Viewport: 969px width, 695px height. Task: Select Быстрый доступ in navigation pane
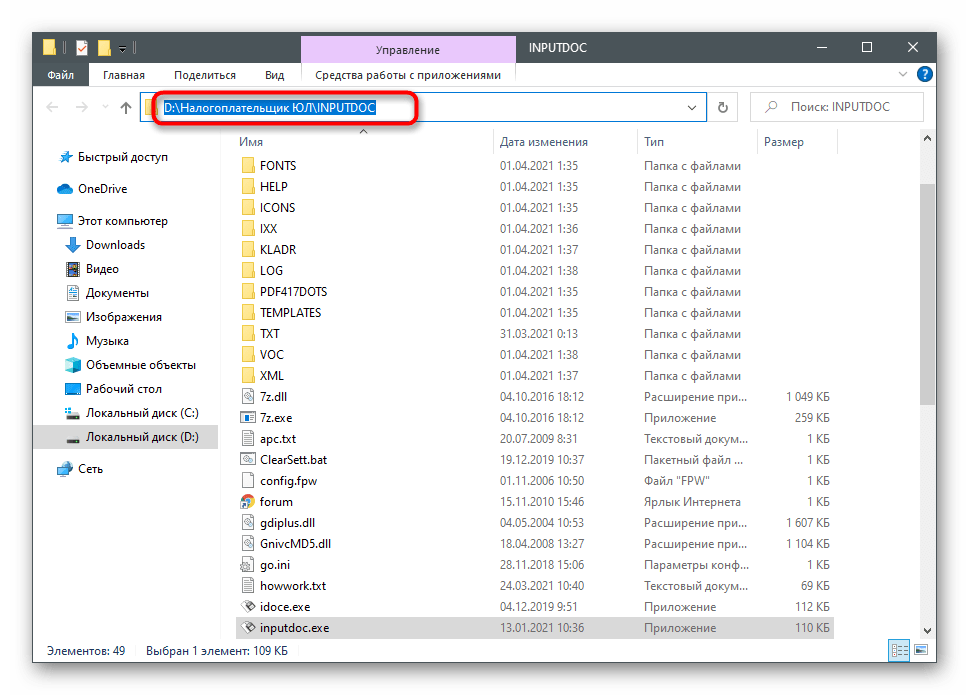122,157
